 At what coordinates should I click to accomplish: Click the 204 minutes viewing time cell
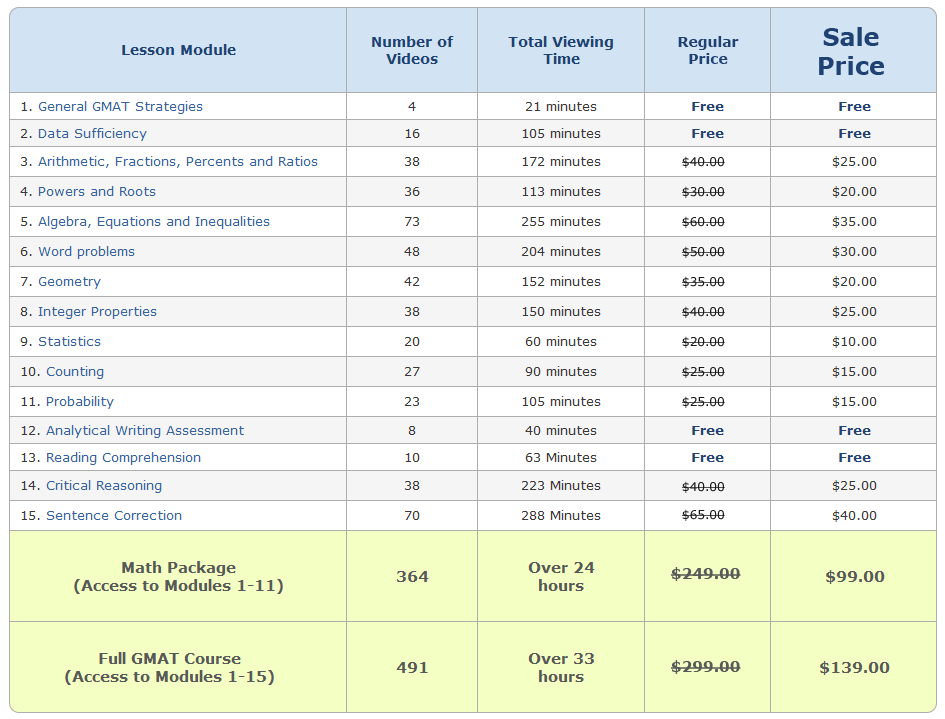tap(561, 252)
